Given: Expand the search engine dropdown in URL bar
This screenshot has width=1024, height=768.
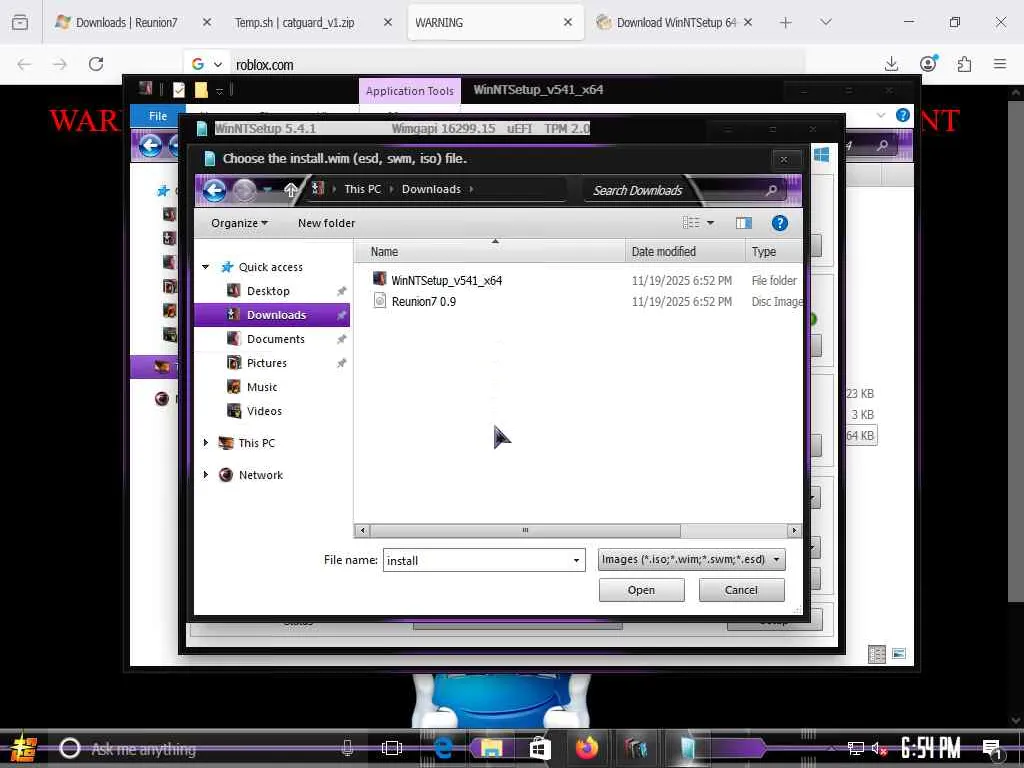Looking at the screenshot, I should pyautogui.click(x=218, y=64).
